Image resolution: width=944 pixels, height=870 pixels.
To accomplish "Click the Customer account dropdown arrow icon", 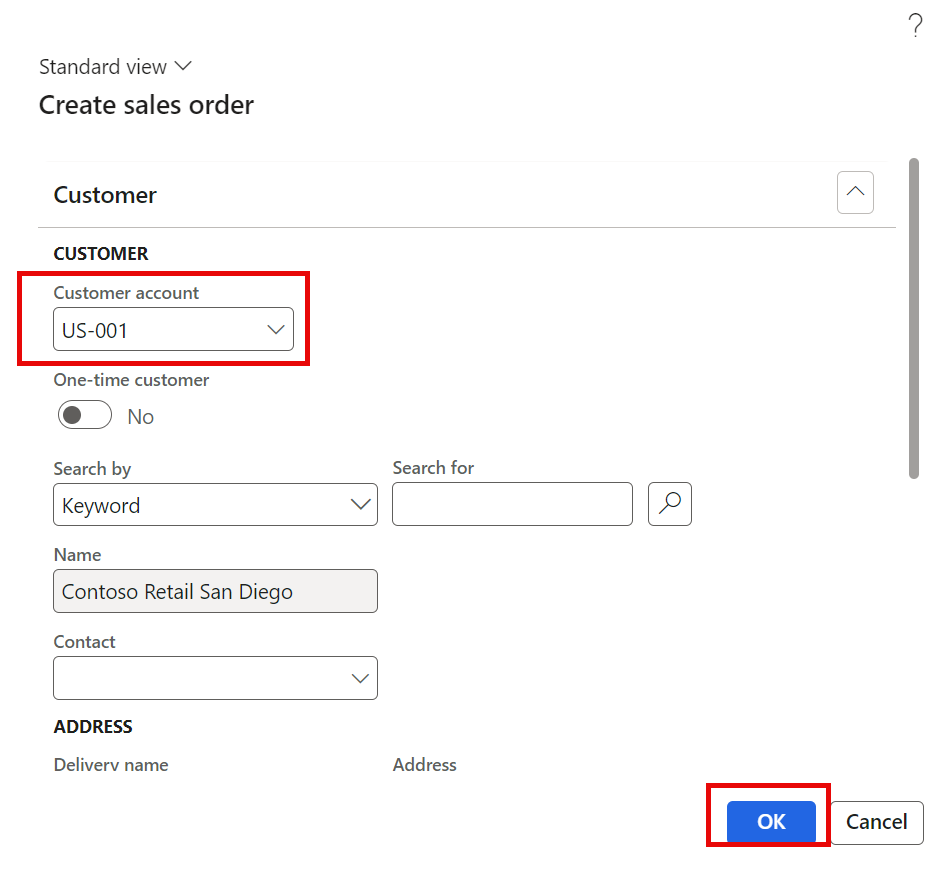I will tap(276, 328).
